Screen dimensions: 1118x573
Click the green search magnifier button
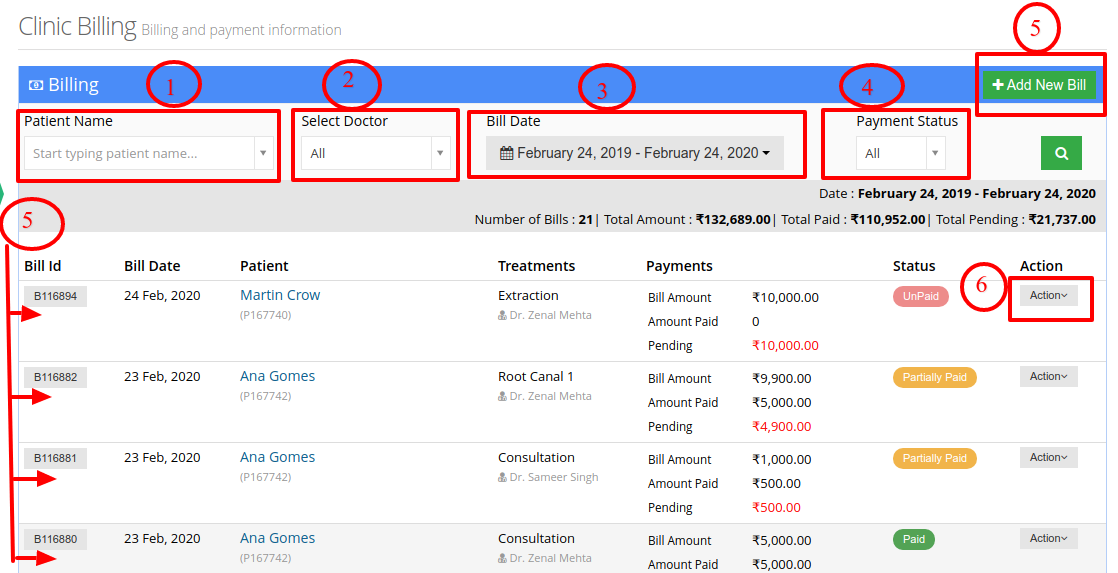tap(1061, 153)
